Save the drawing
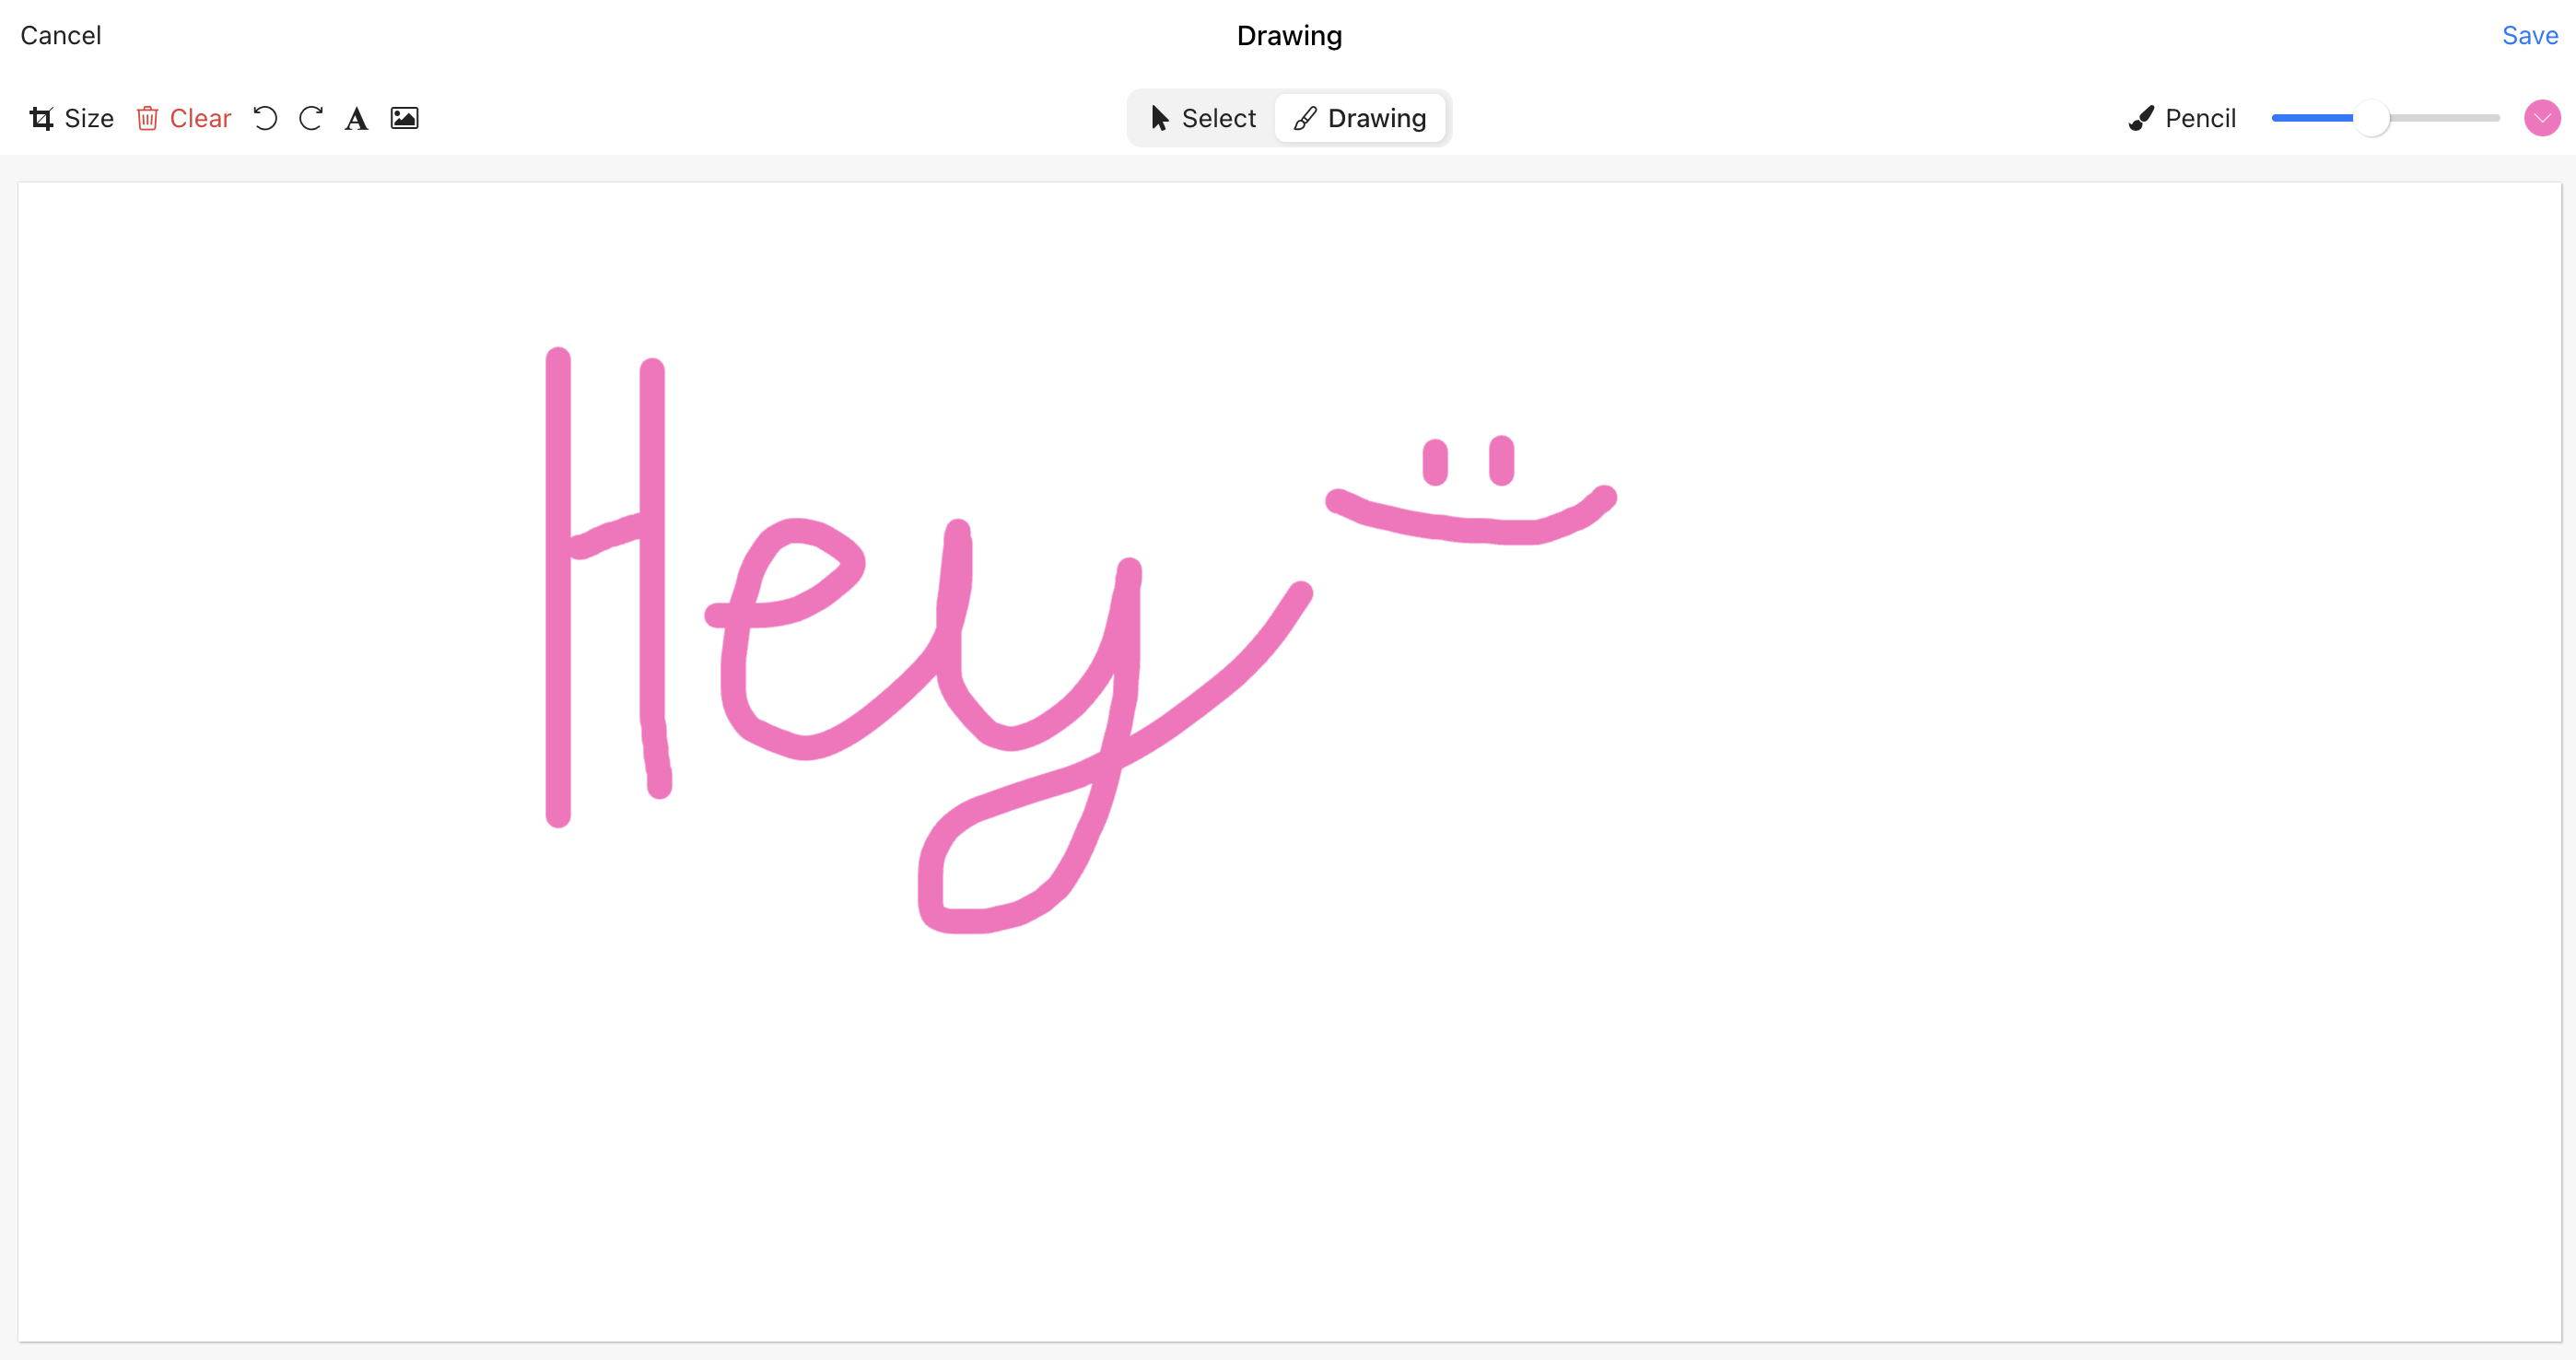This screenshot has width=2576, height=1360. click(2529, 35)
